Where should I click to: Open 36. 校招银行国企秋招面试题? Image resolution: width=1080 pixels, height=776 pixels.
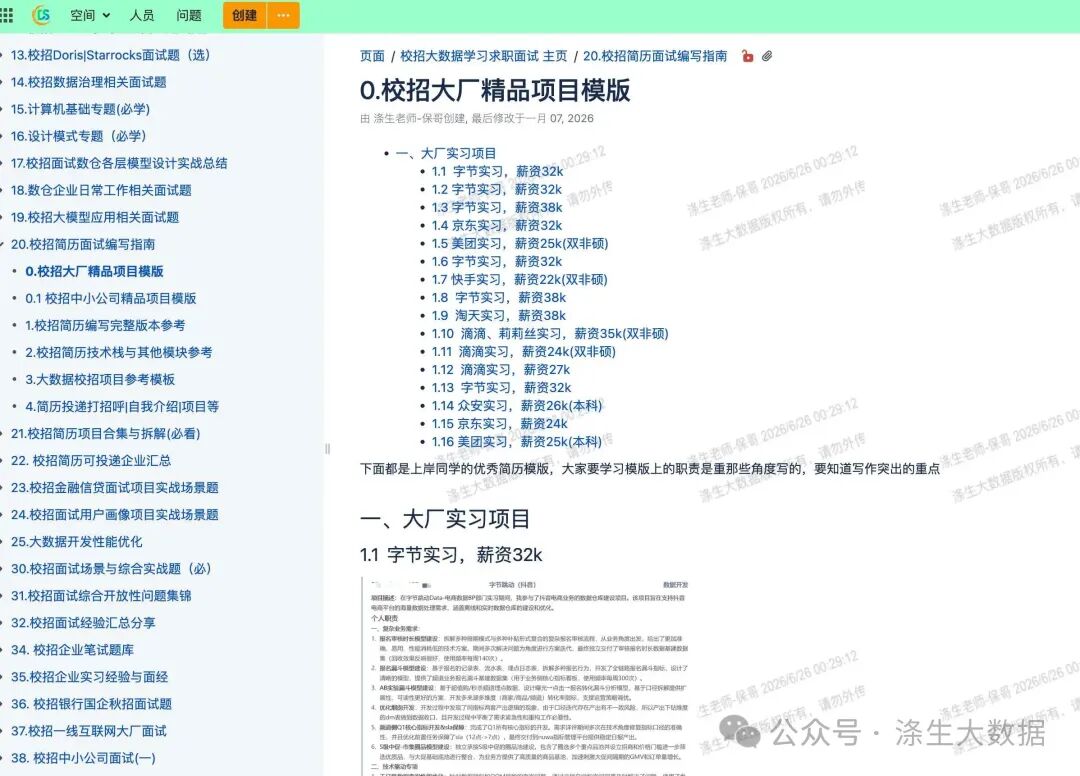[91, 704]
